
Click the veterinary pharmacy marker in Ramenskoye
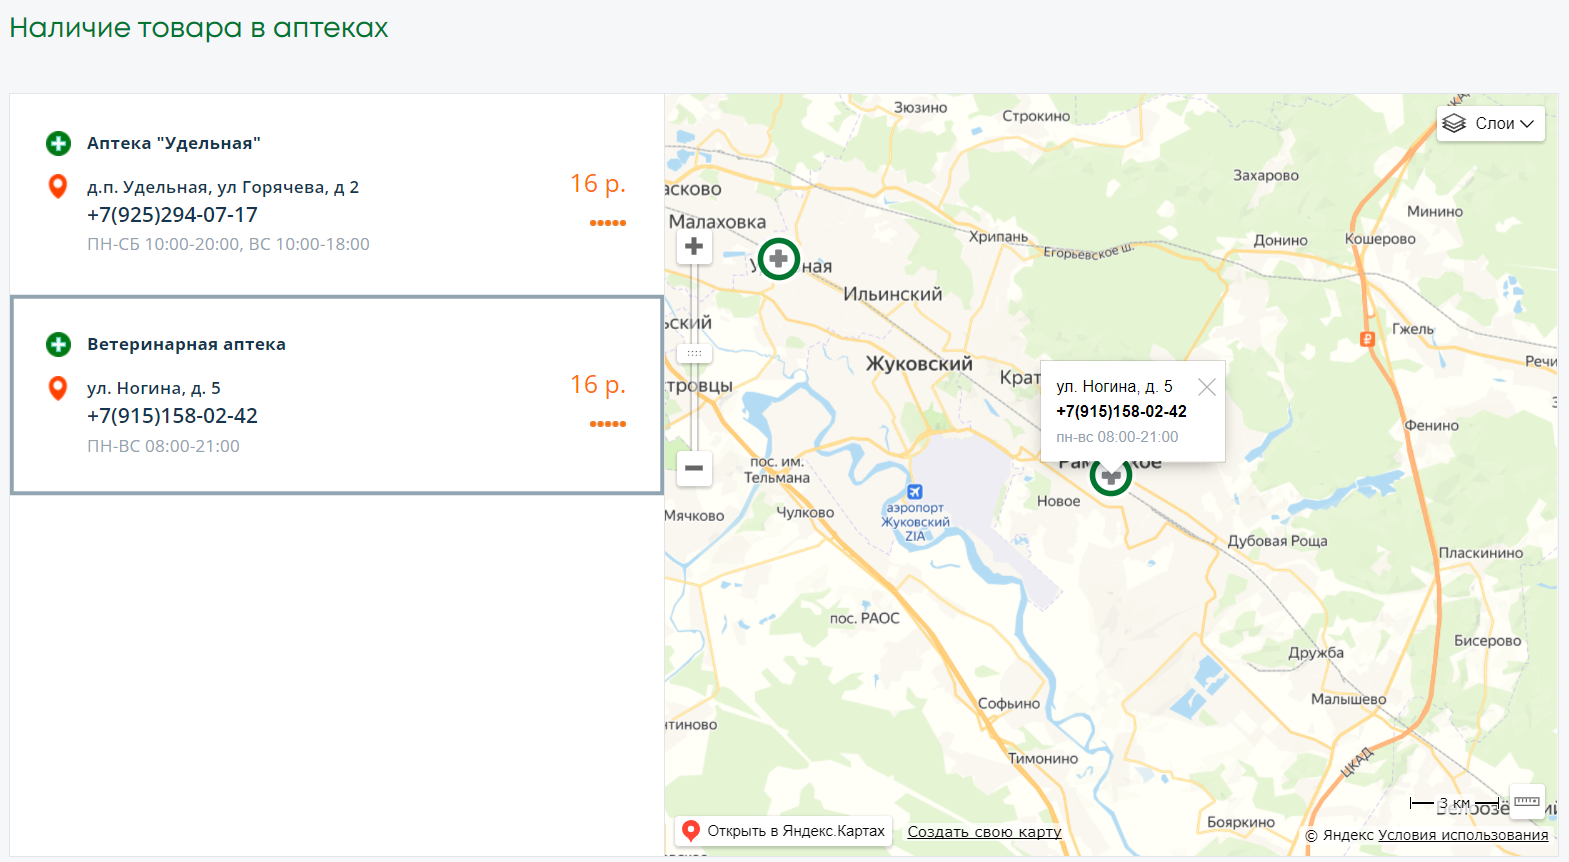(x=1110, y=476)
